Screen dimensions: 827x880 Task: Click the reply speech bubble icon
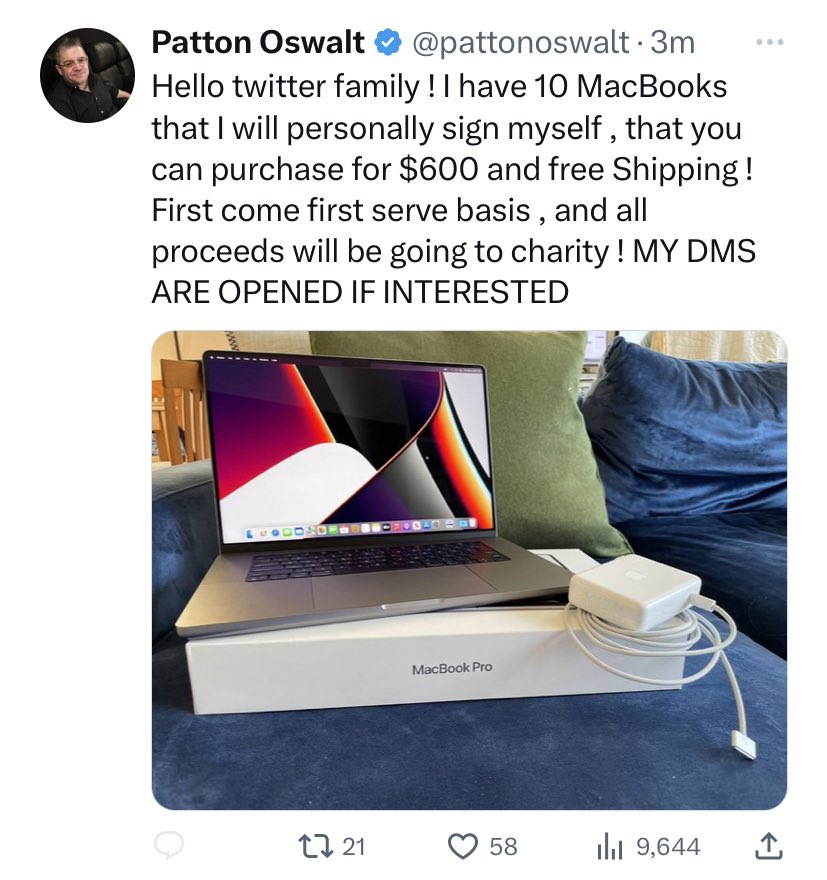pos(168,845)
